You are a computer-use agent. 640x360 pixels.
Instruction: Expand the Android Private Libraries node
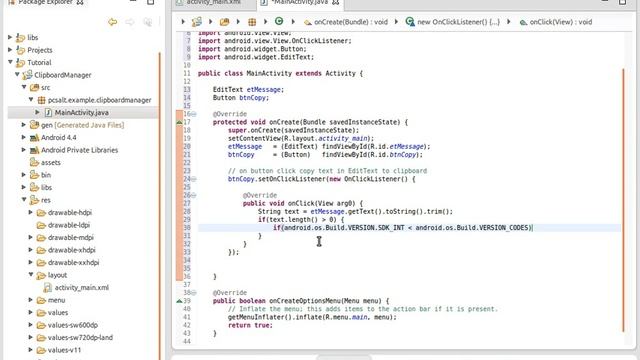click(24, 150)
